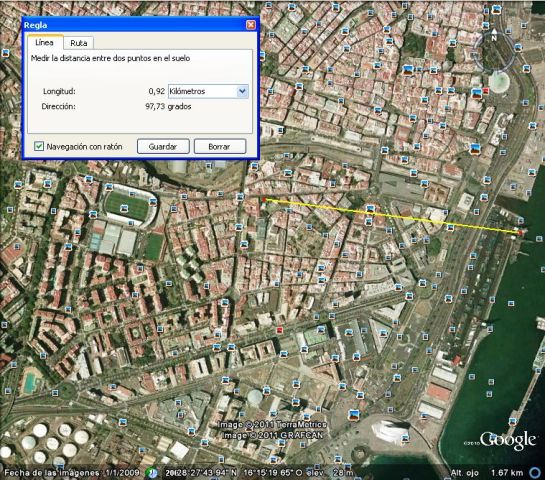Click the Borrar button
This screenshot has width=545, height=480.
tap(219, 146)
